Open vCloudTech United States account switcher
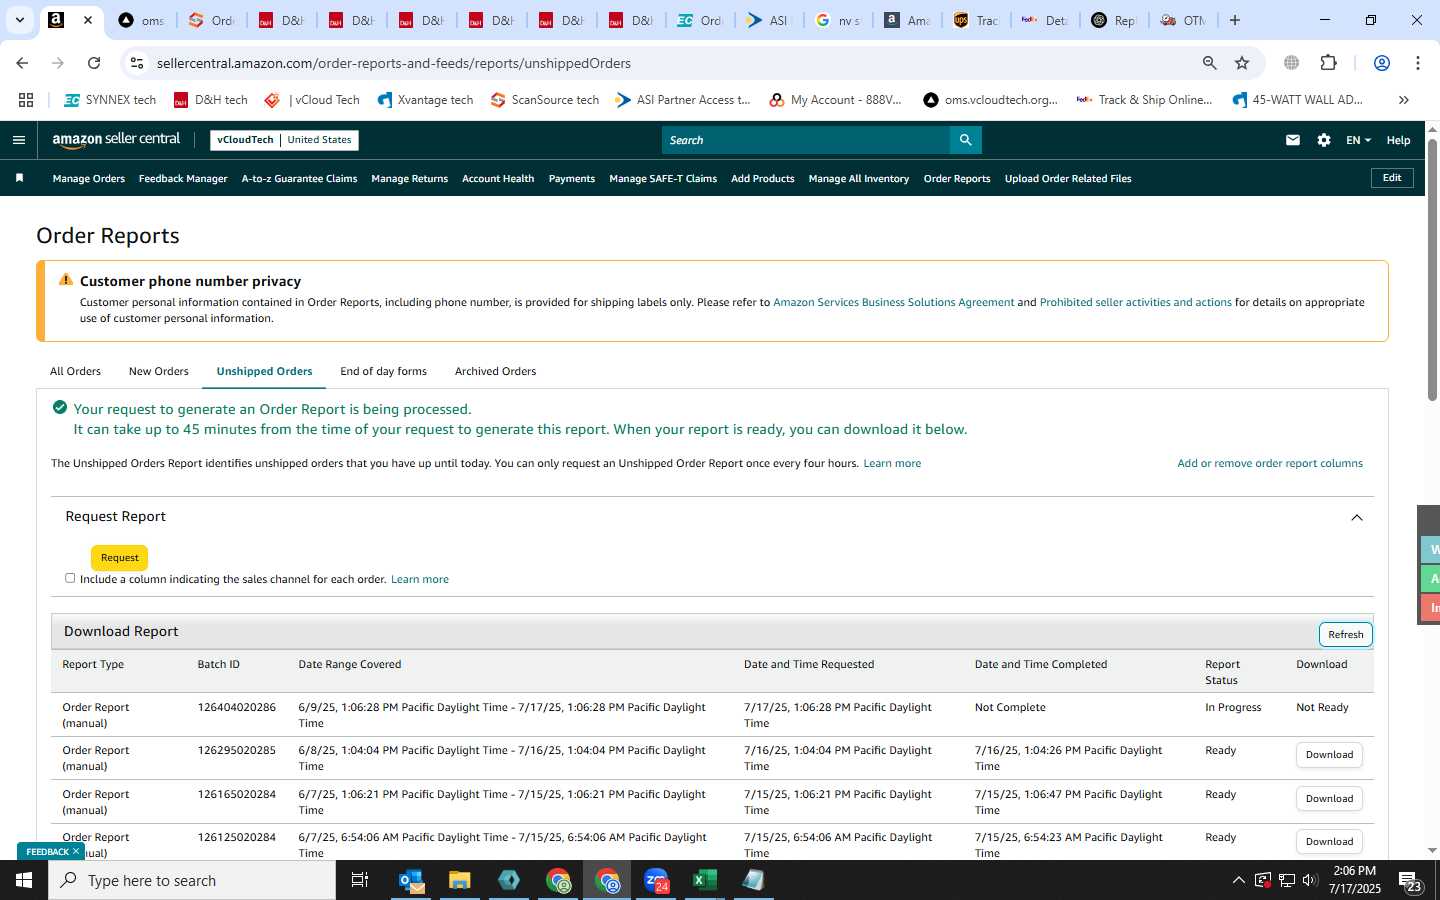Viewport: 1440px width, 900px height. [x=284, y=140]
